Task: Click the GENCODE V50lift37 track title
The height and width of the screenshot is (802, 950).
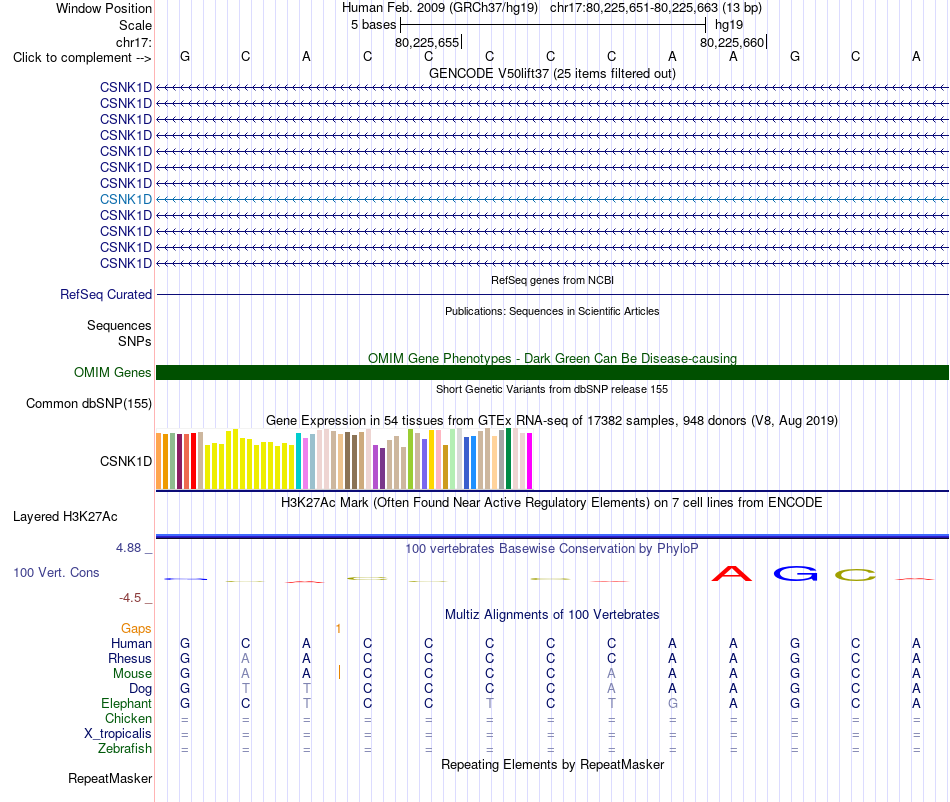Action: tap(552, 73)
